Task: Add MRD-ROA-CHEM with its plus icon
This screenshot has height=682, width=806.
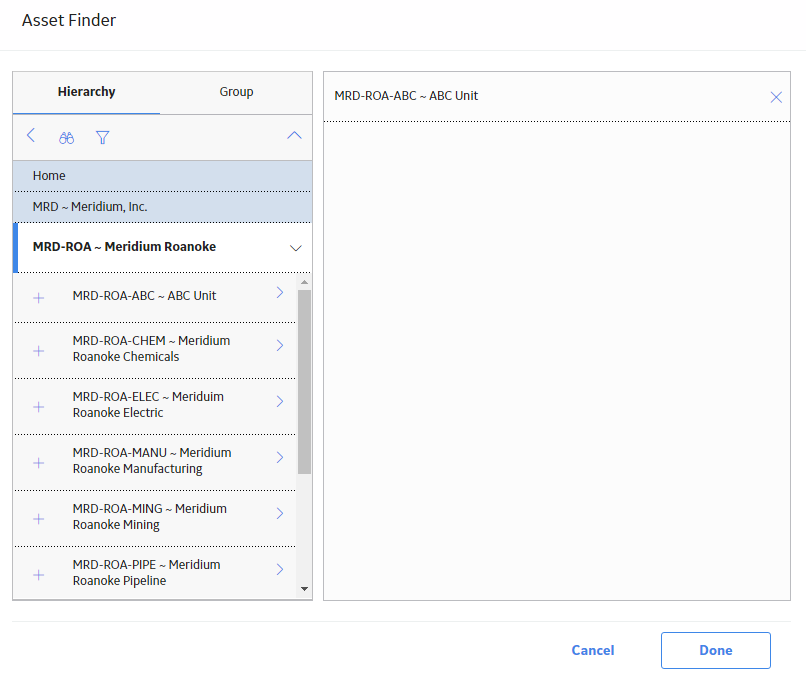Action: [x=39, y=351]
